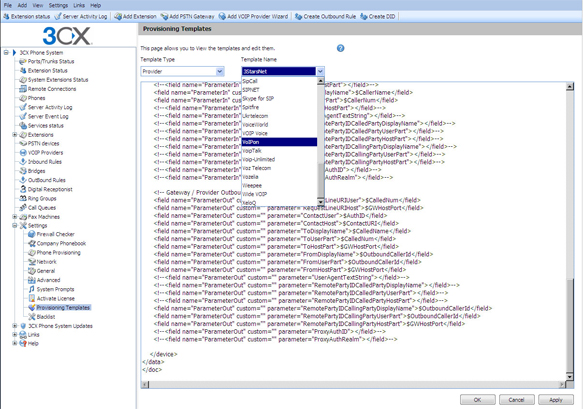The image size is (583, 409).
Task: Open Extension status from the toolbar
Action: (26, 16)
